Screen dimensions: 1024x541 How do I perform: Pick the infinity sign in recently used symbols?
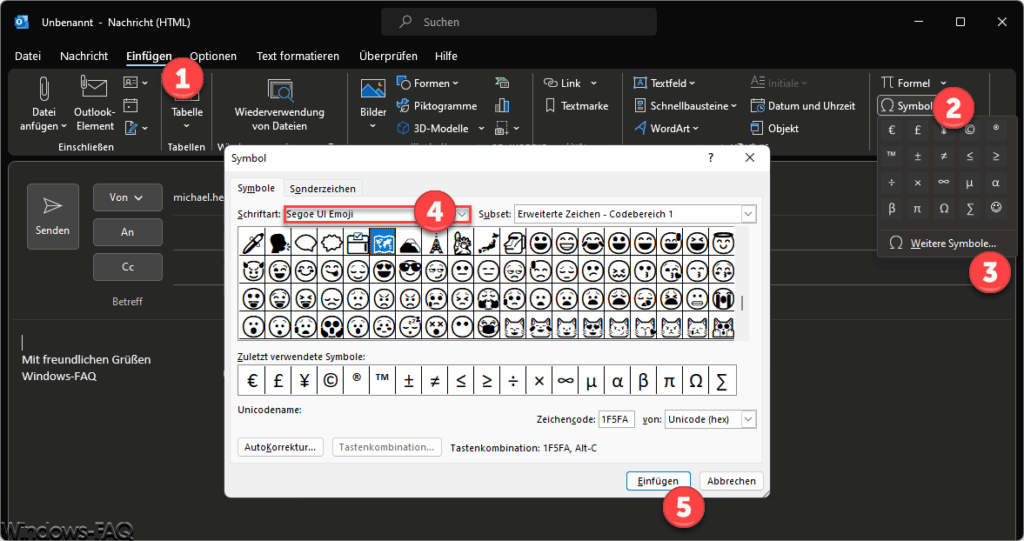coord(566,380)
